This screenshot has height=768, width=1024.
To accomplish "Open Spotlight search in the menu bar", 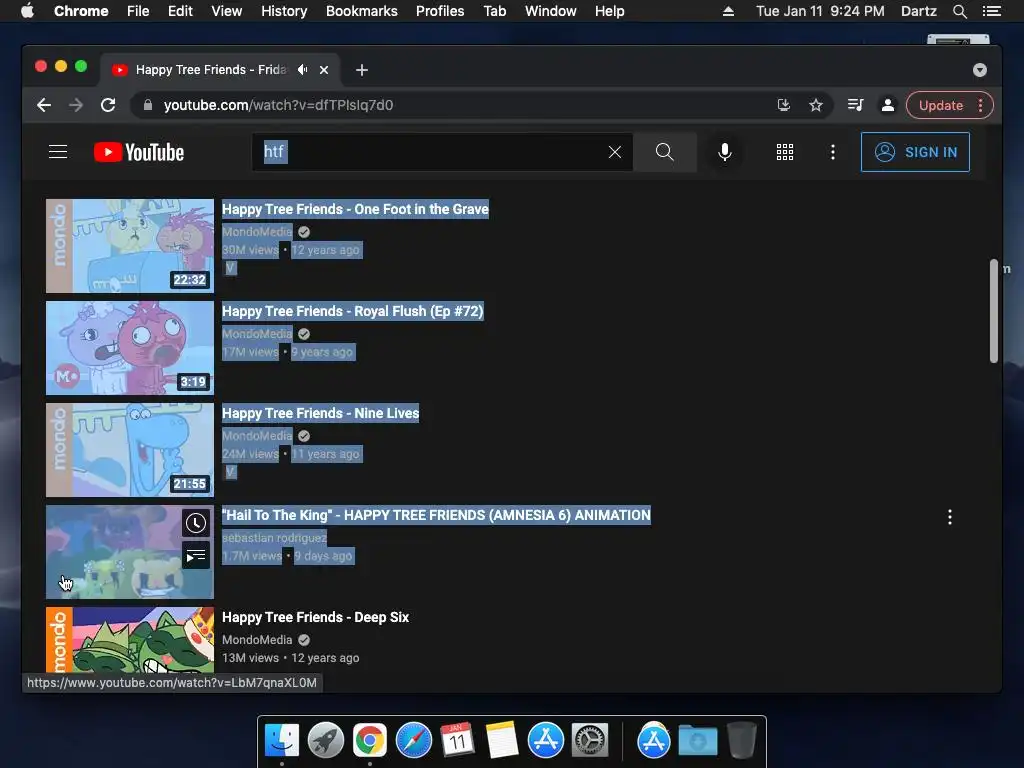I will [959, 11].
